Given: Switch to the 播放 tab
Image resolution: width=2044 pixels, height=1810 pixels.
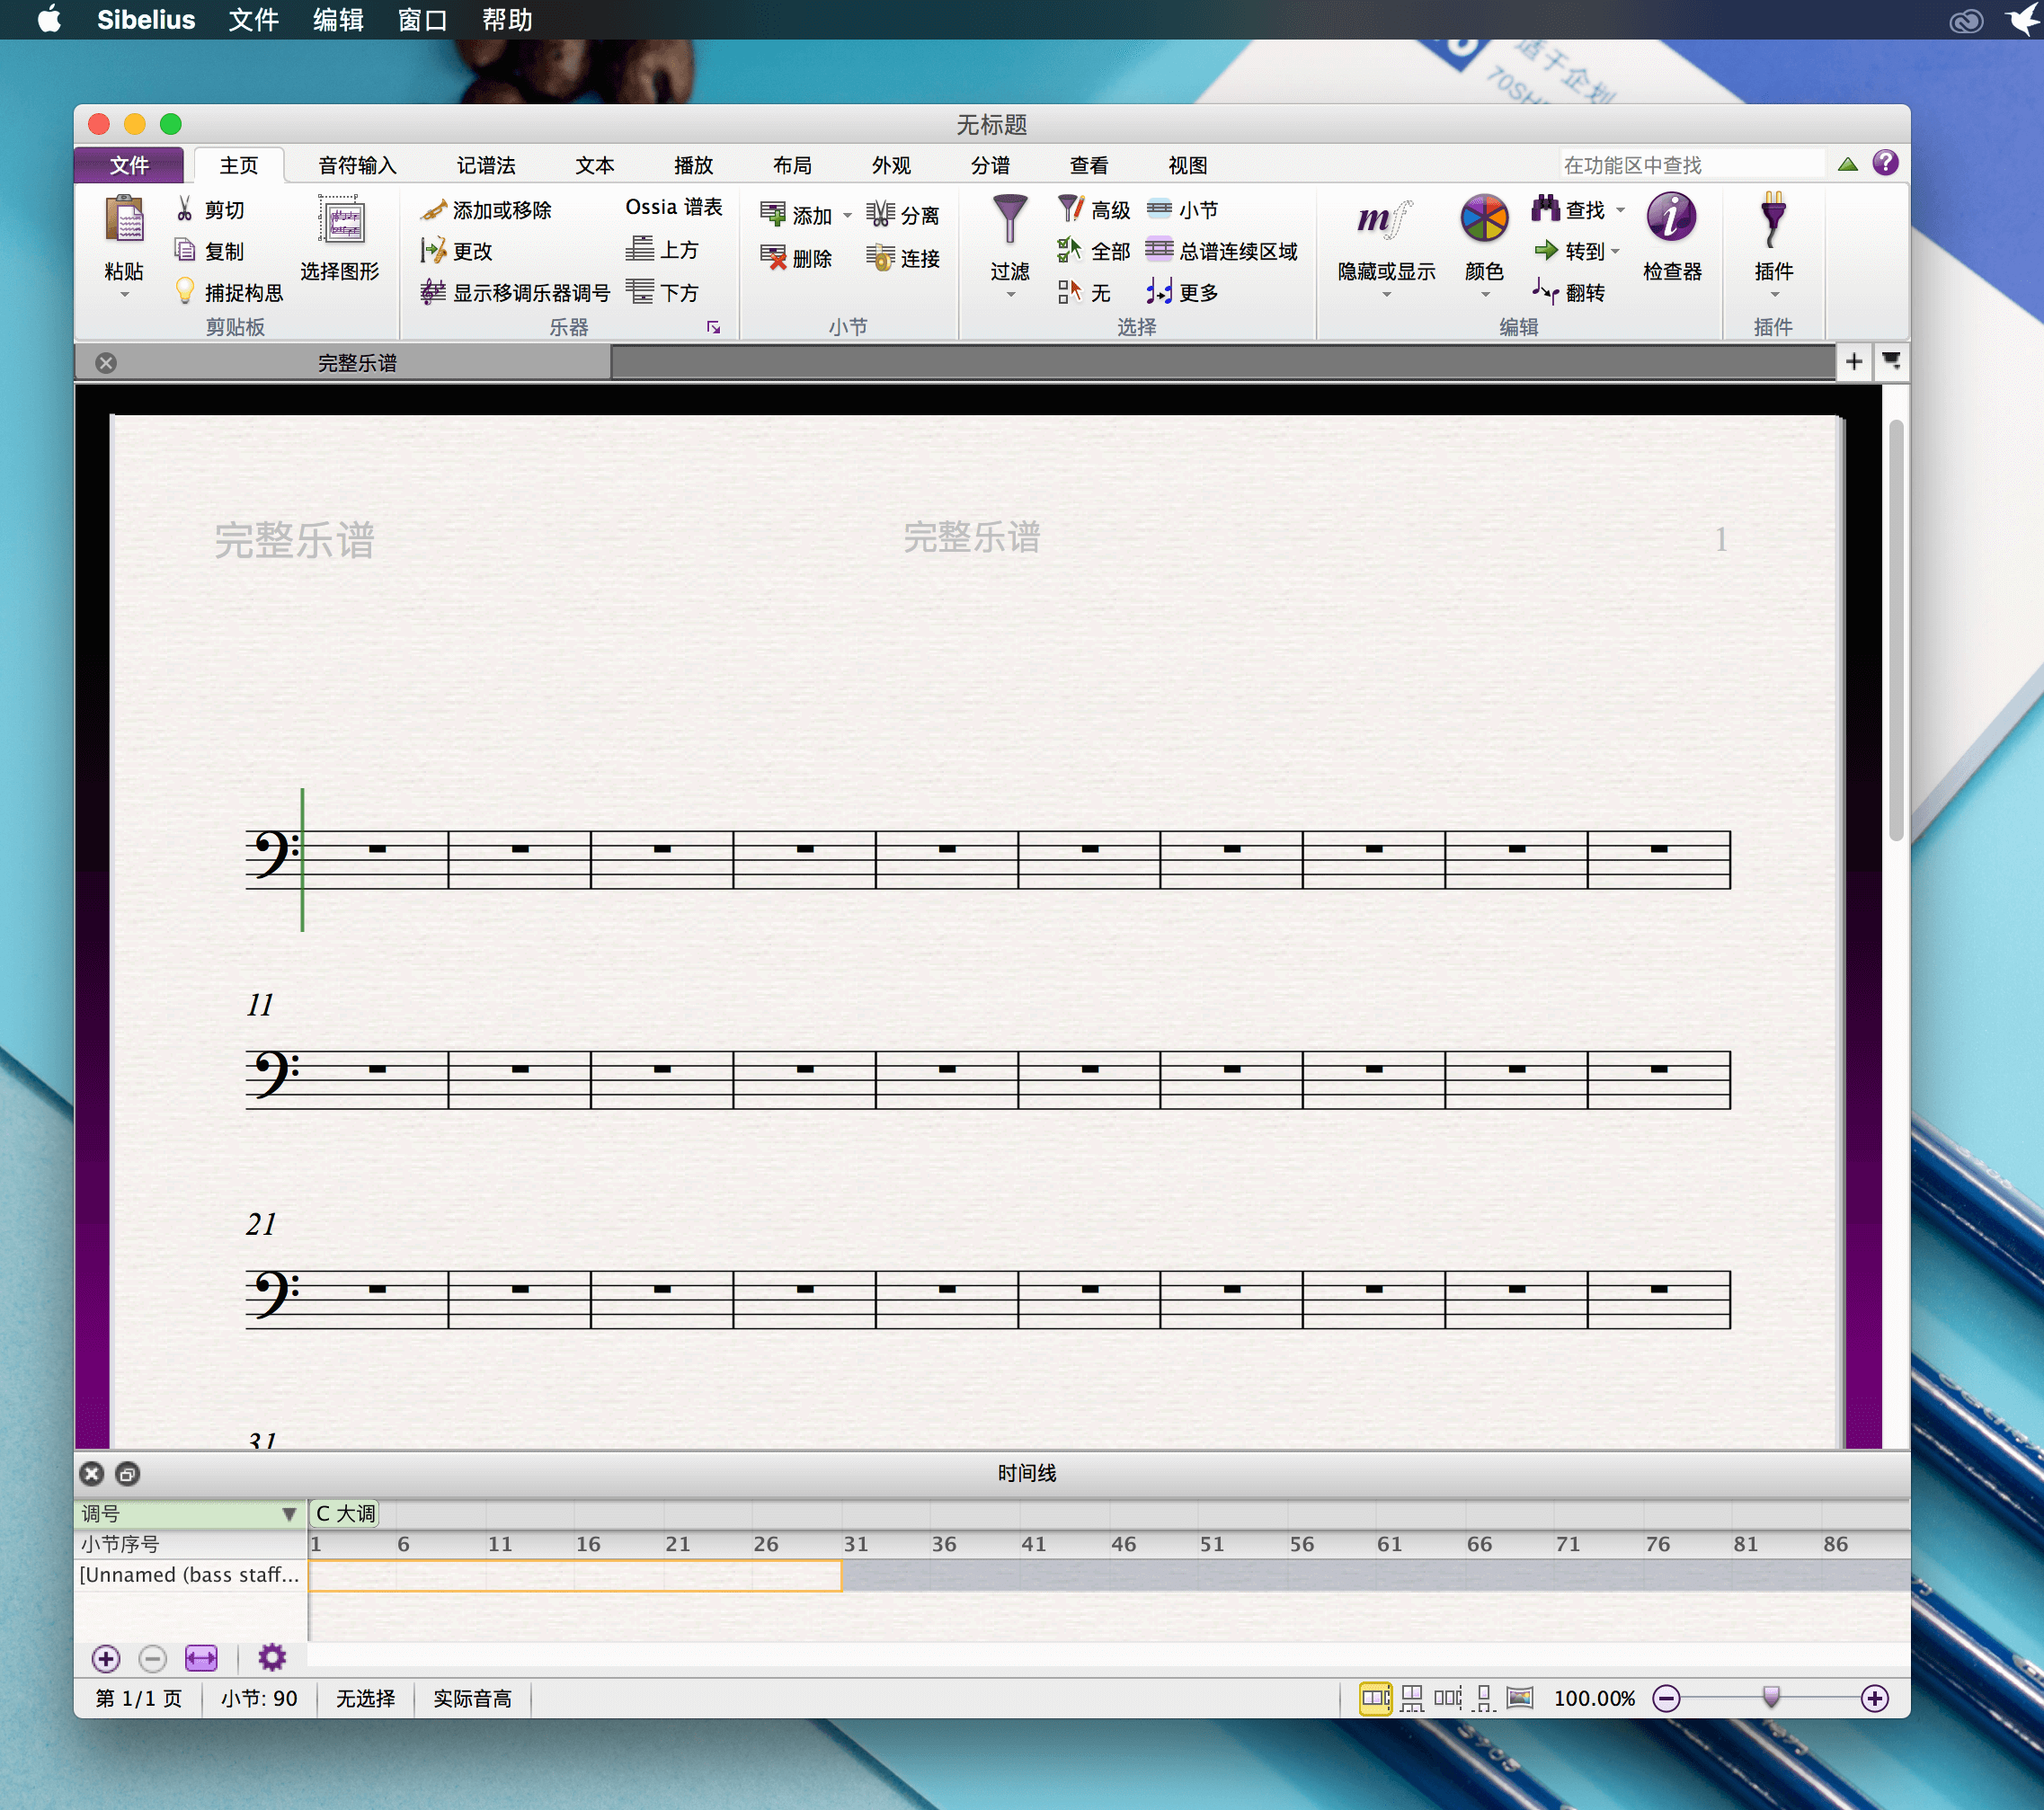Looking at the screenshot, I should 693,165.
